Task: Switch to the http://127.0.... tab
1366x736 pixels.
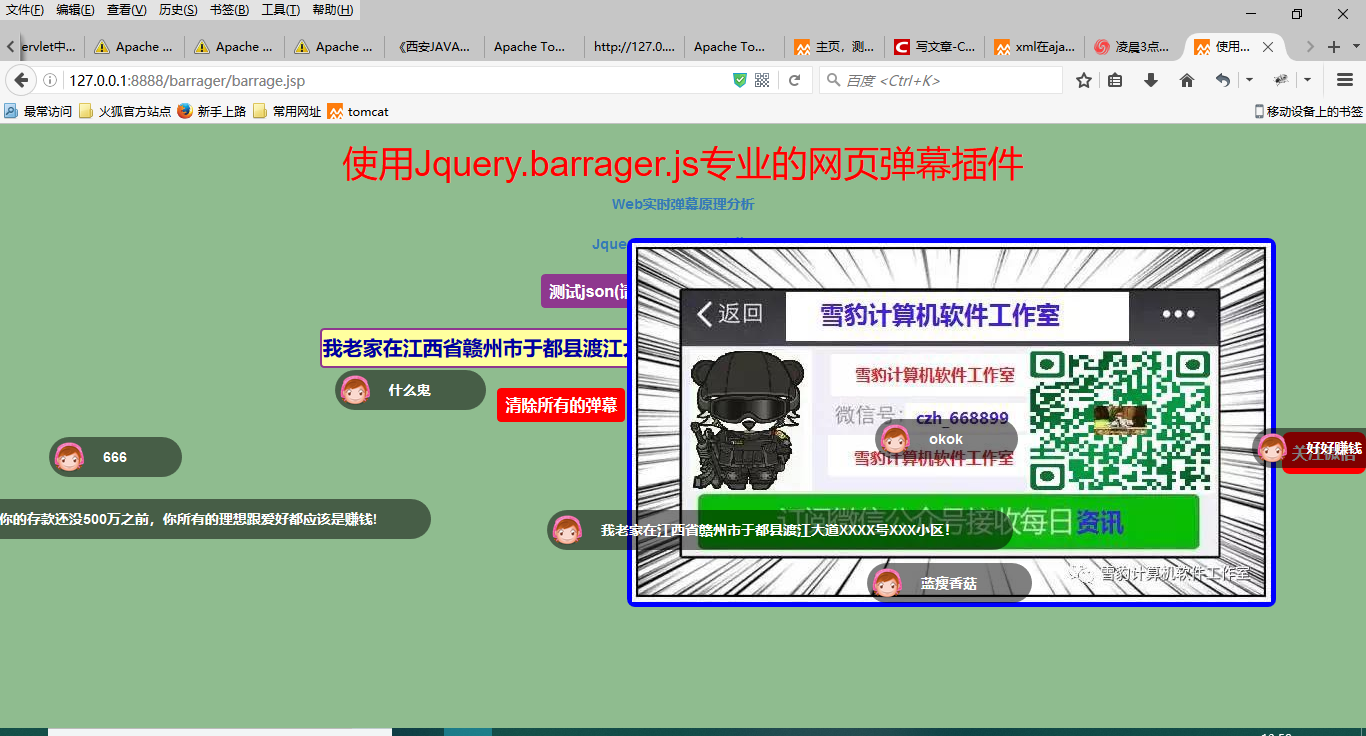Action: [x=634, y=47]
